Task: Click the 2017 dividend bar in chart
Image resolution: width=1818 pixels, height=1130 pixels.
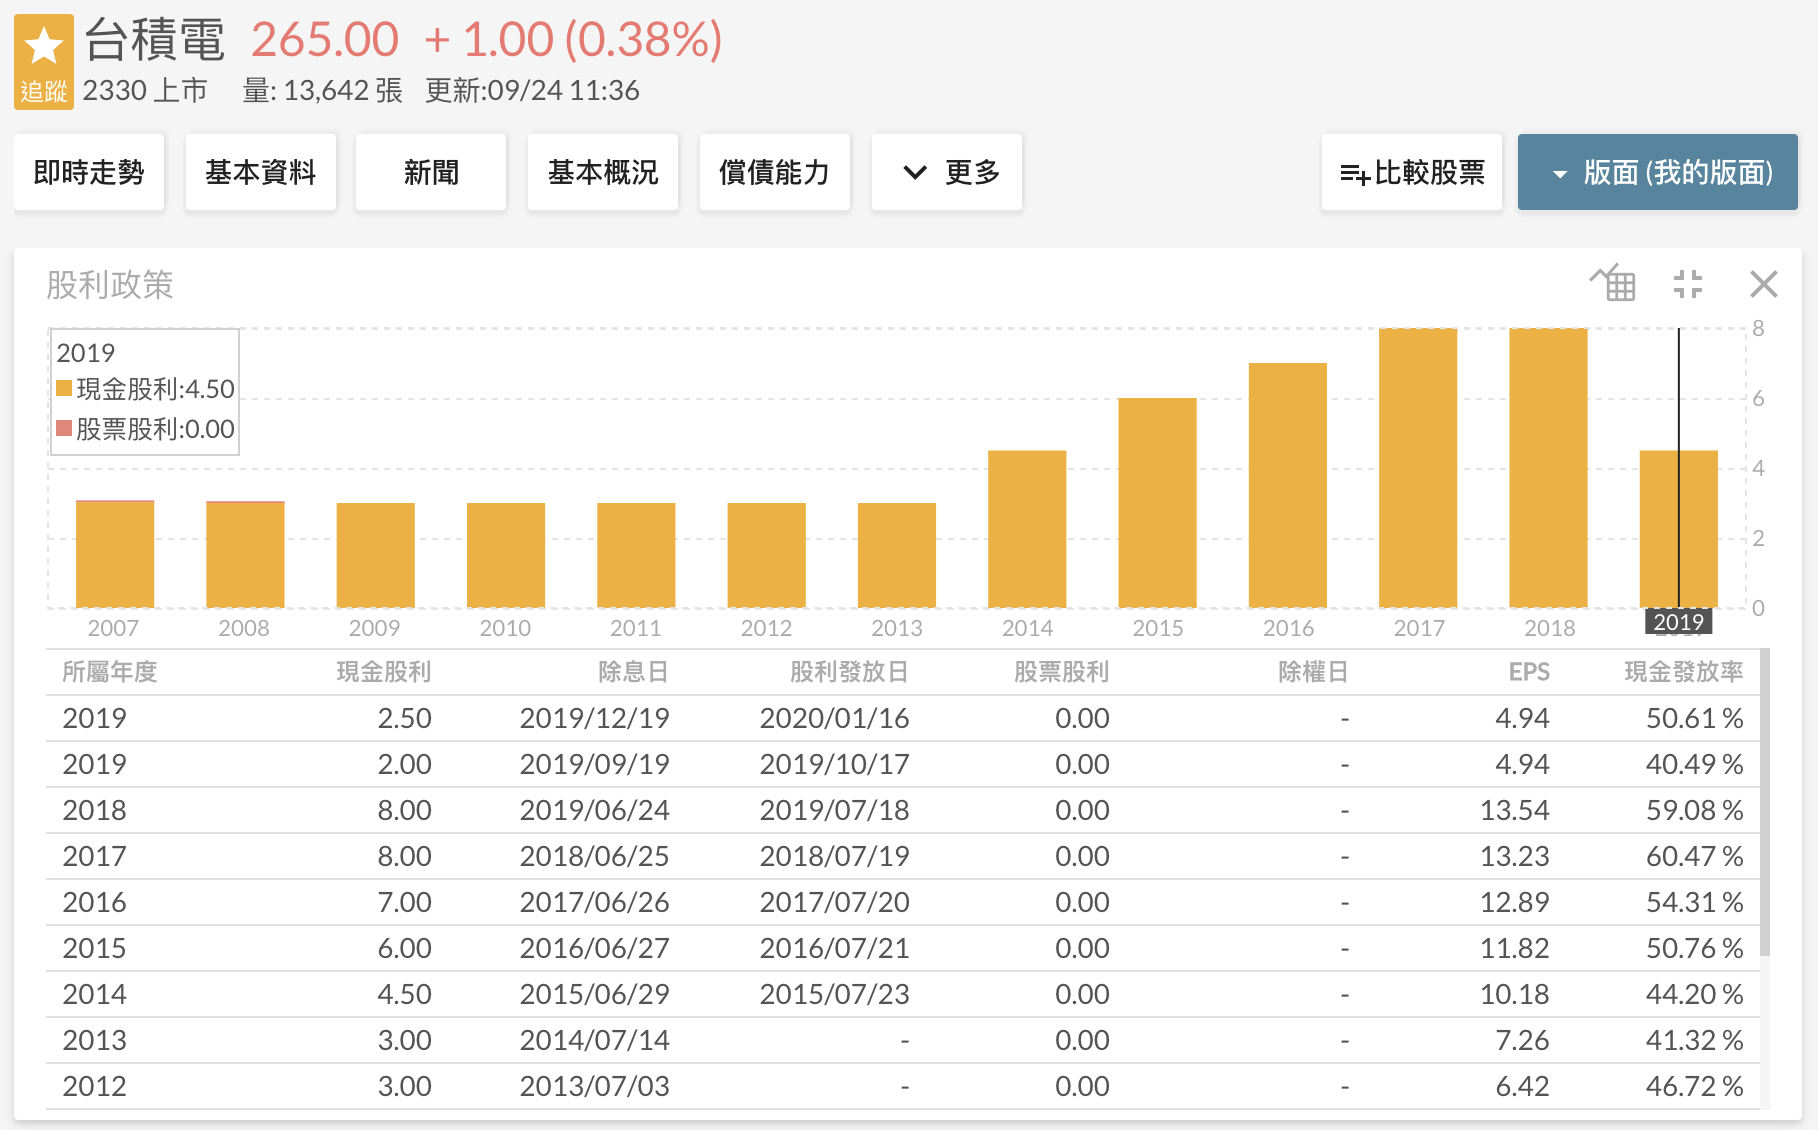Action: (1417, 468)
